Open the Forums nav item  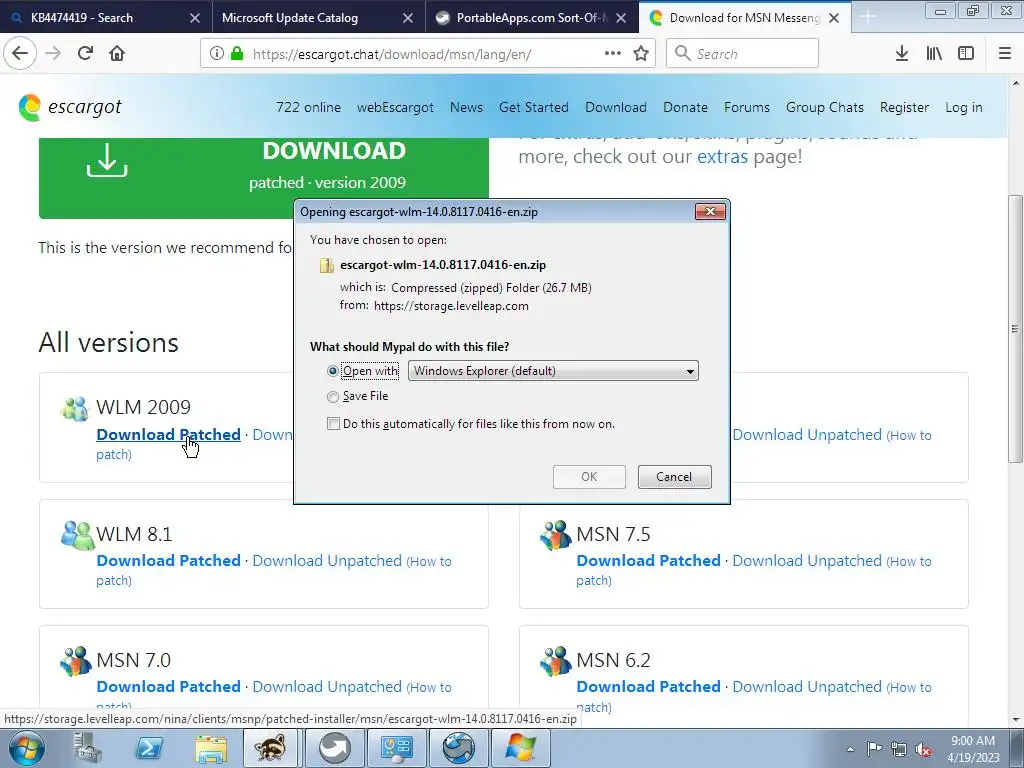(746, 107)
